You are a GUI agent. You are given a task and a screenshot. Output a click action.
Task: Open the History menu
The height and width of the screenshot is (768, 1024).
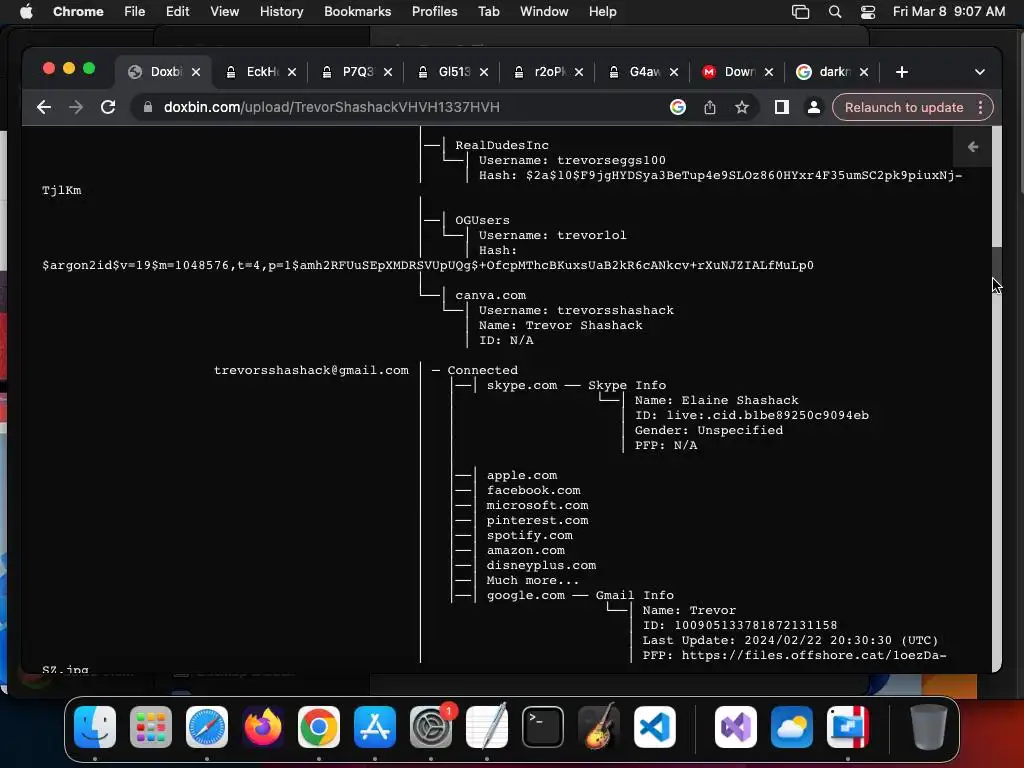pyautogui.click(x=281, y=12)
